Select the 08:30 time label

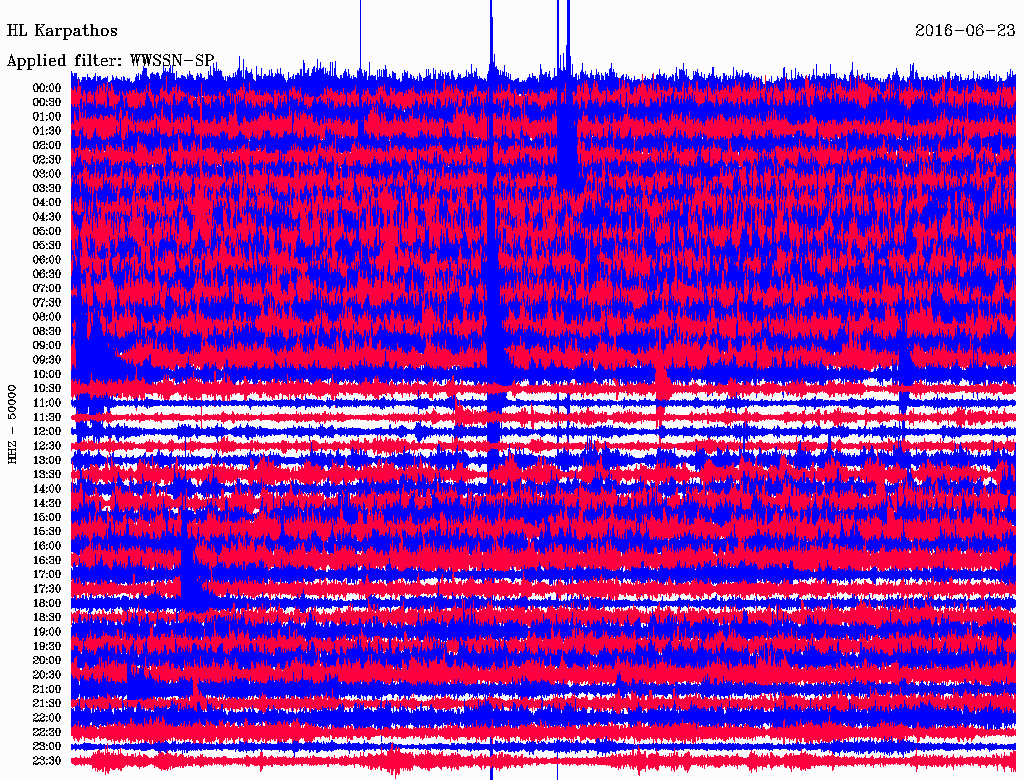[47, 331]
